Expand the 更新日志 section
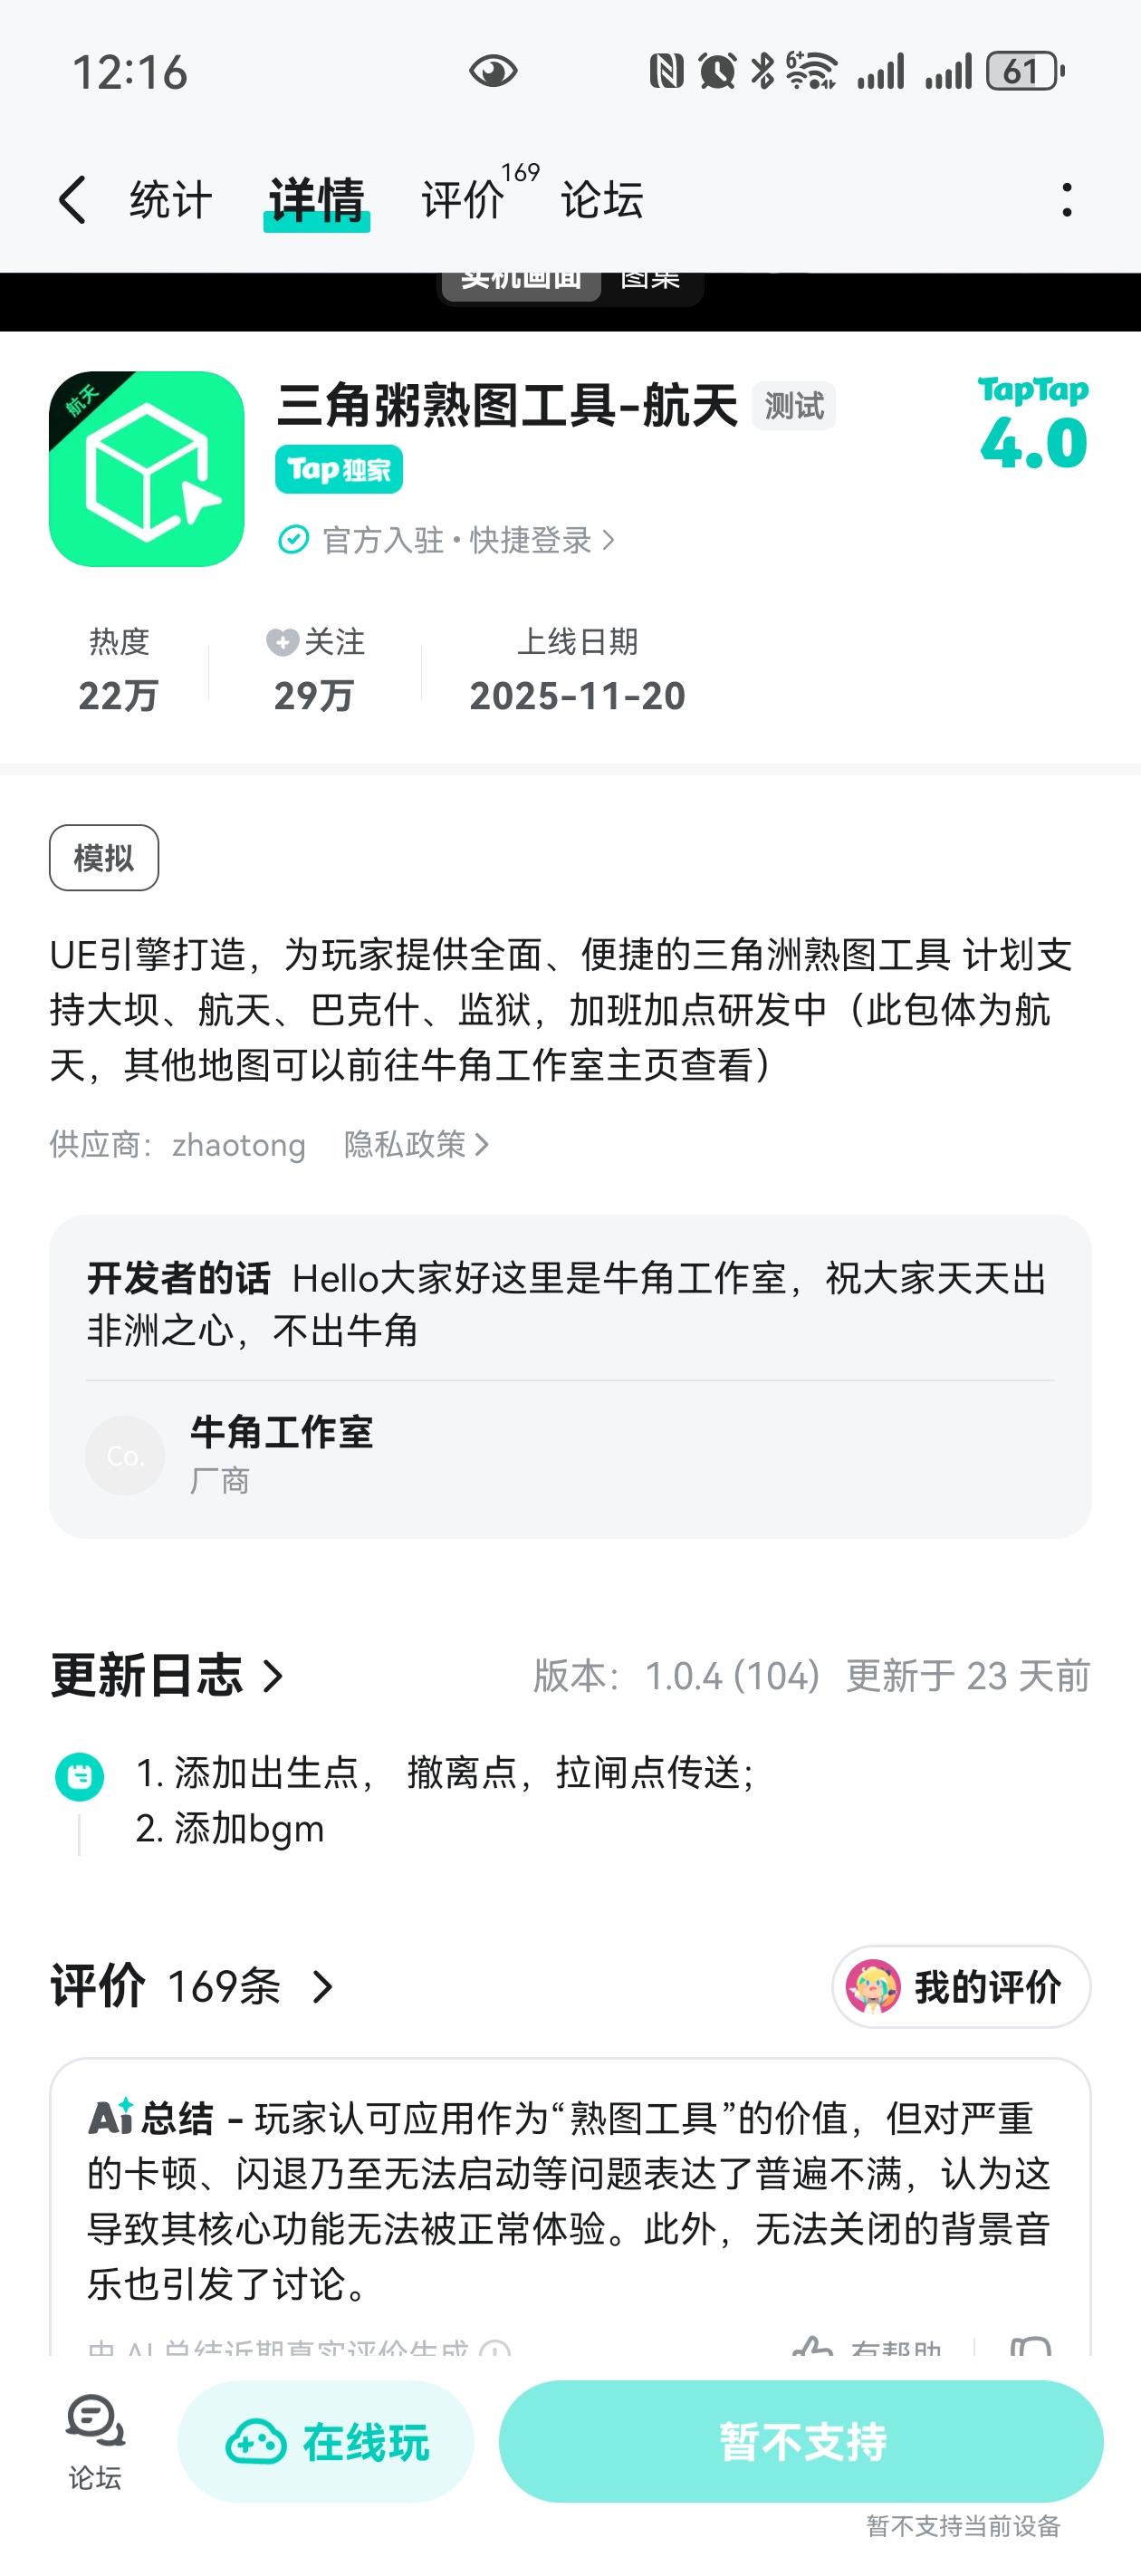This screenshot has width=1141, height=2576. pyautogui.click(x=168, y=1675)
